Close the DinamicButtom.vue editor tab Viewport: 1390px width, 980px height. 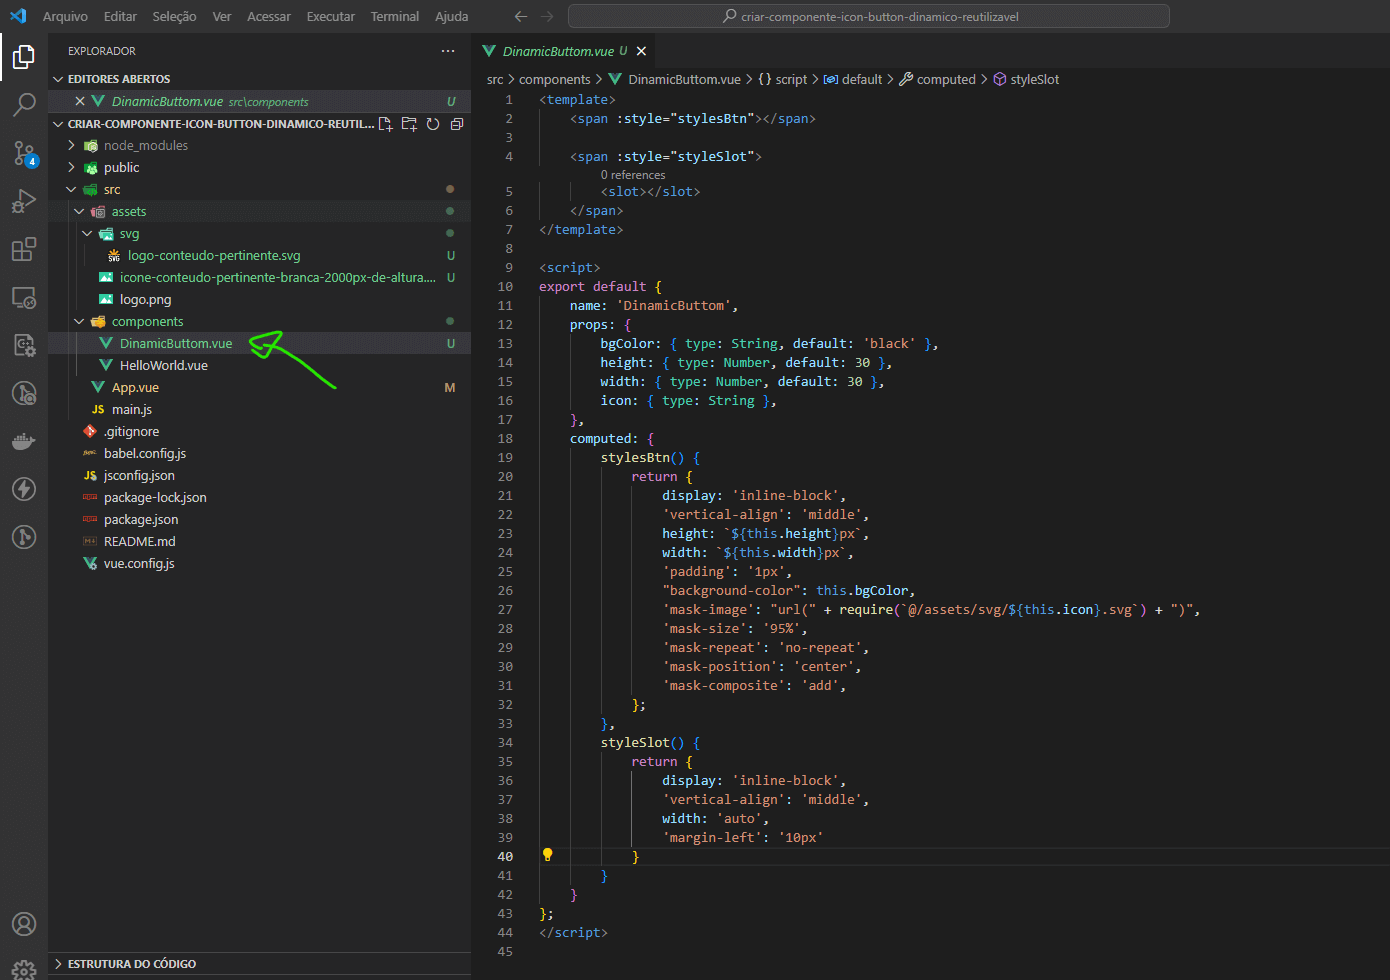(x=642, y=51)
